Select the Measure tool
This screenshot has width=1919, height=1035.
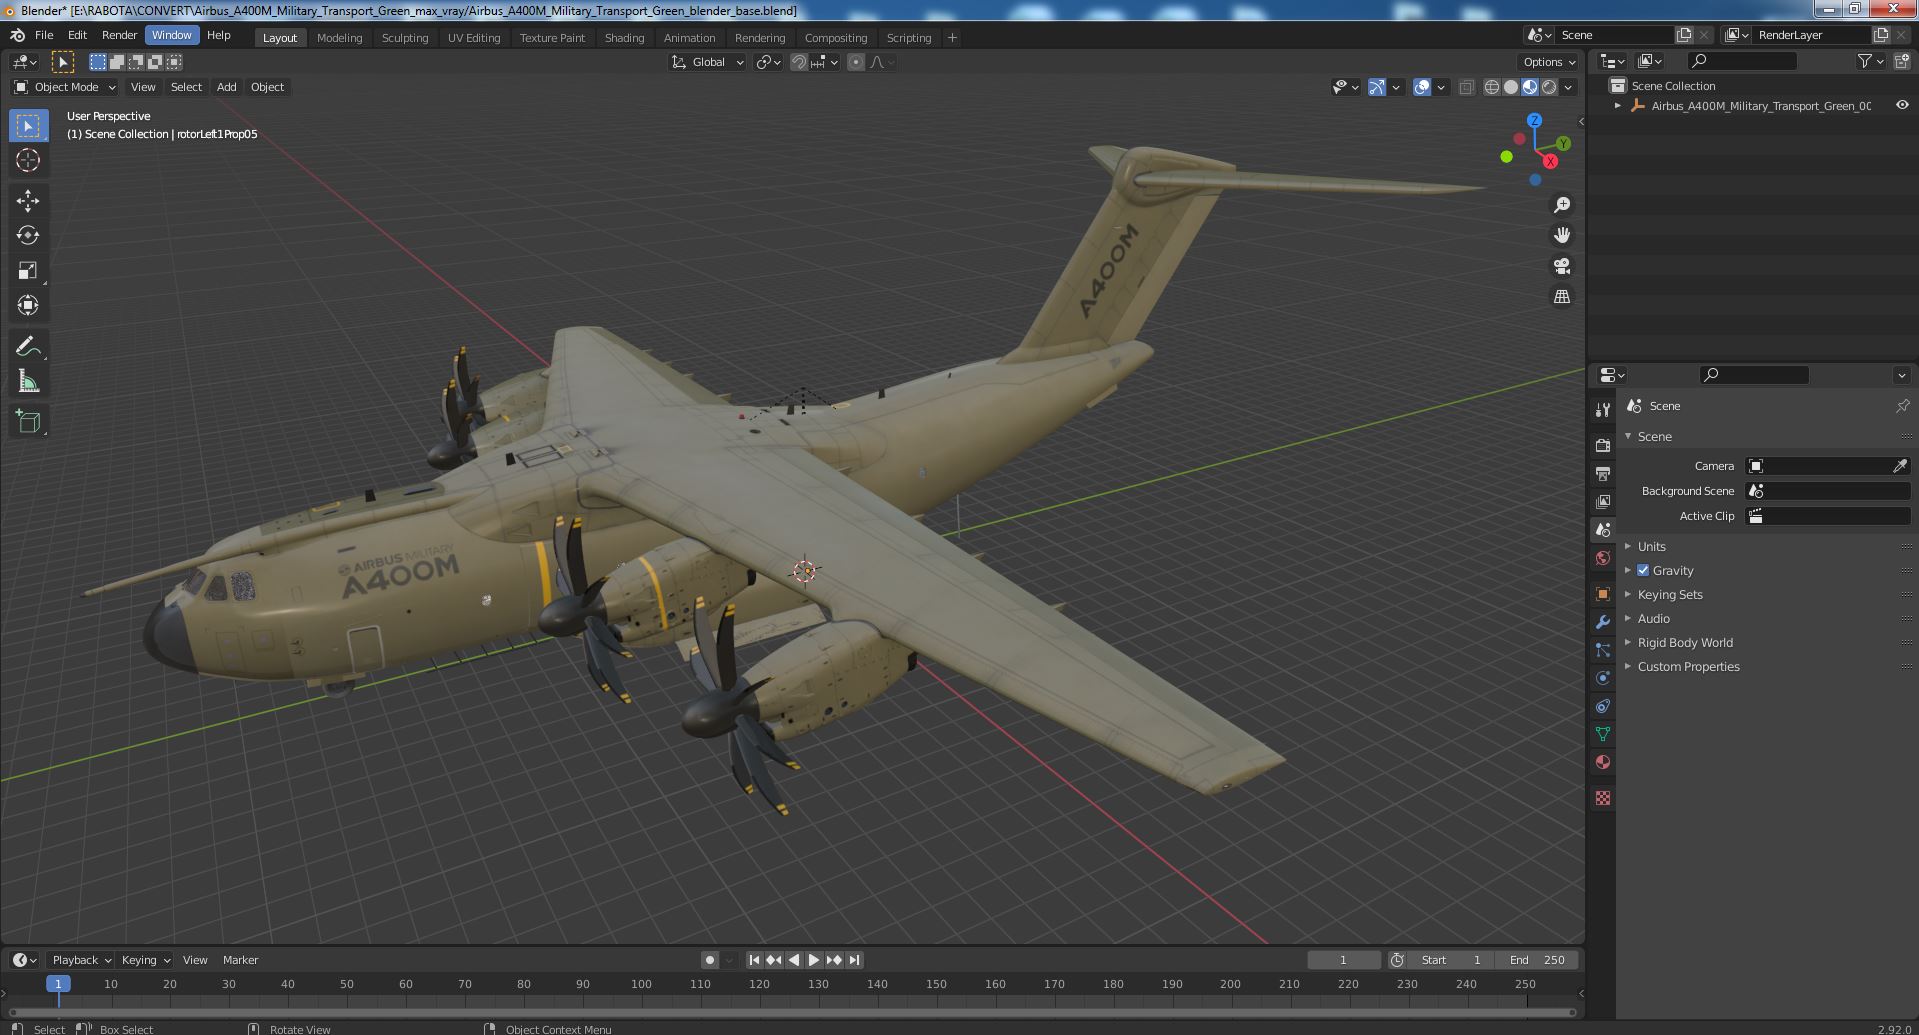(28, 381)
